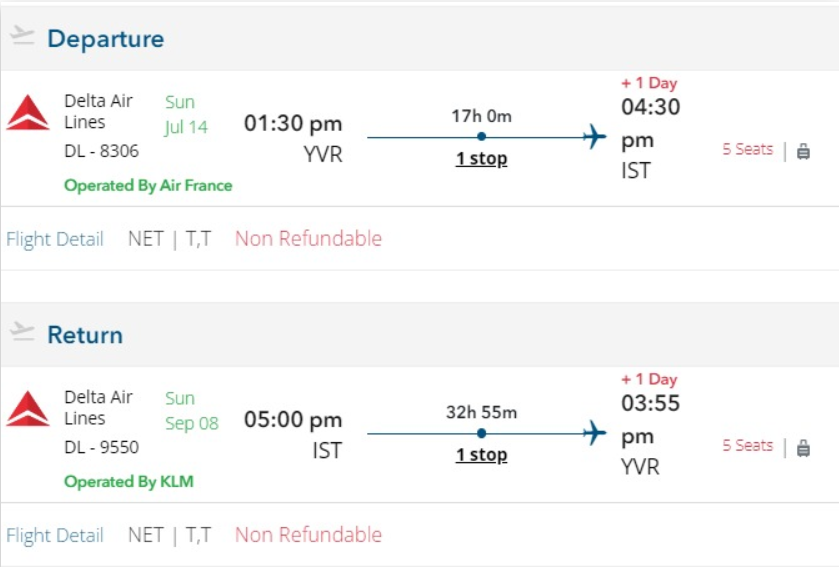Click the 5 Seats label for departure
Viewport: 839px width, 567px height.
(x=747, y=149)
